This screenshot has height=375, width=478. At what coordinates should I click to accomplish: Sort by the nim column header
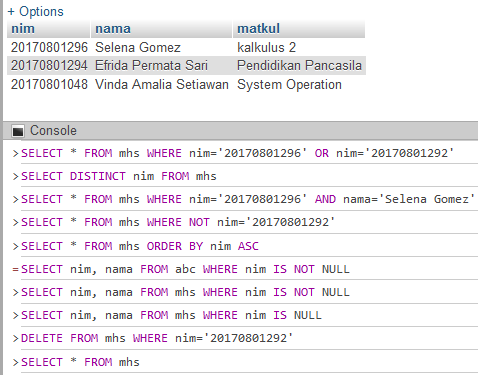click(23, 29)
